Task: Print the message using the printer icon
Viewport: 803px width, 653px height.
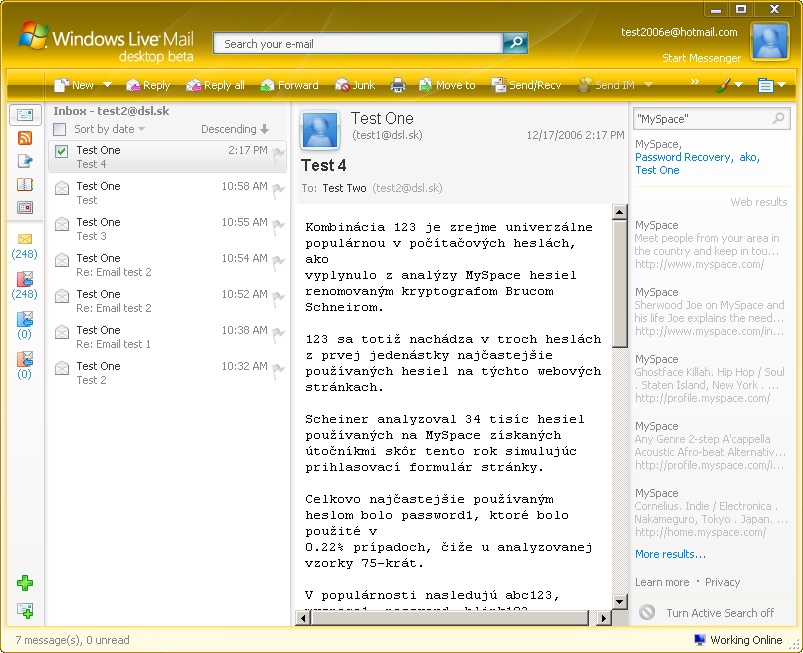Action: [397, 85]
